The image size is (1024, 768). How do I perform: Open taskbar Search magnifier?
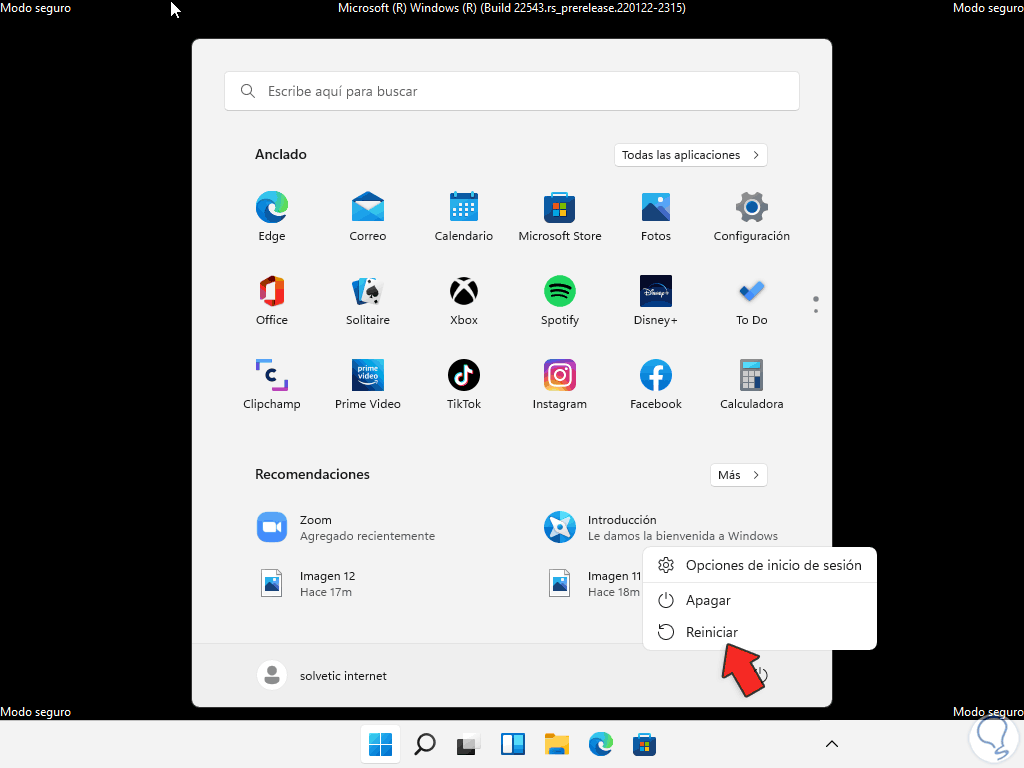tap(424, 744)
